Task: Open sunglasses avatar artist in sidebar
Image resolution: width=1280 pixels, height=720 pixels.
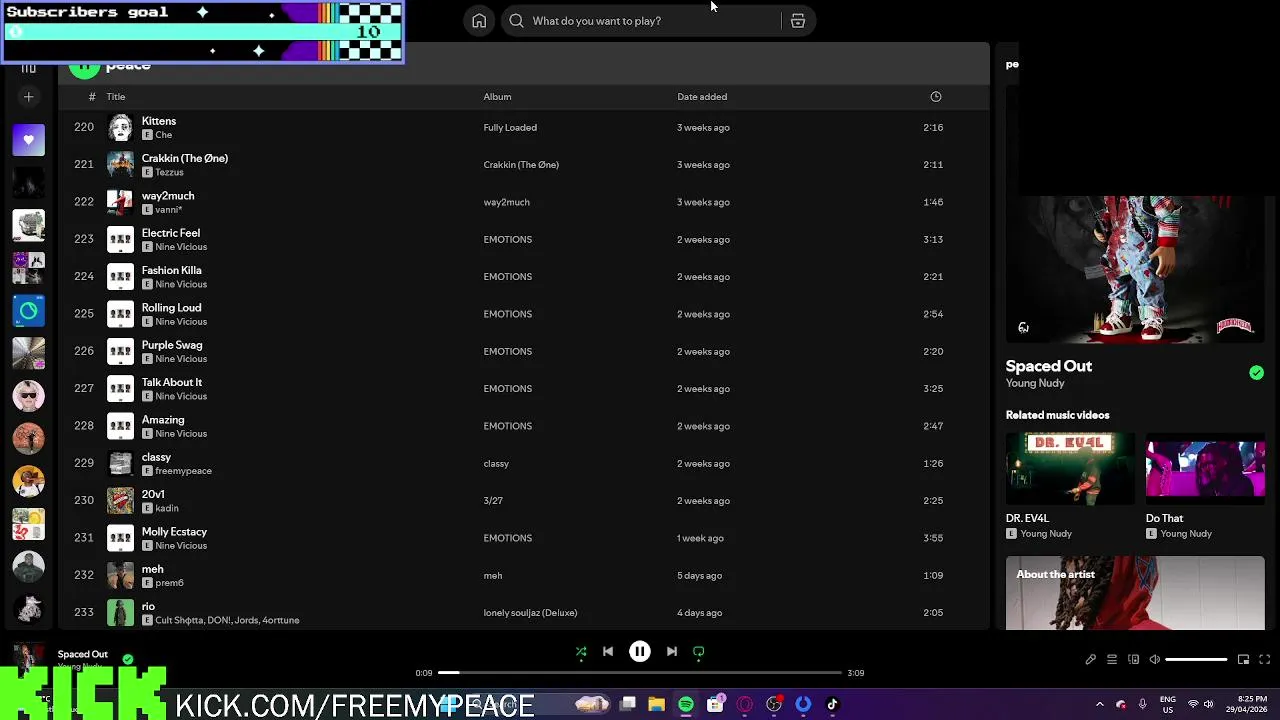Action: tap(29, 396)
